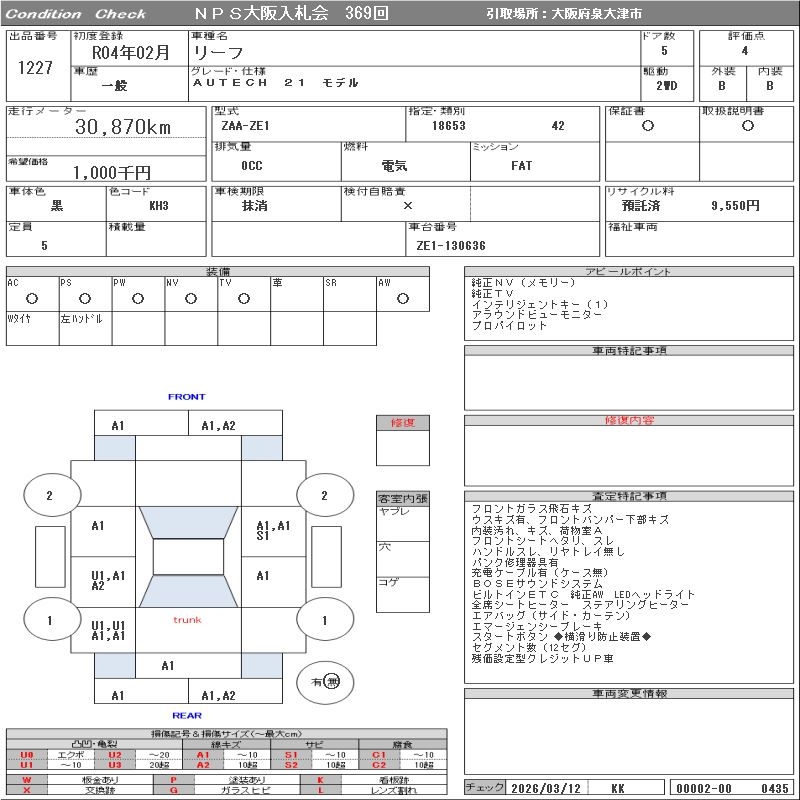
Task: Select odometer reading 30,870km
Action: (x=123, y=127)
